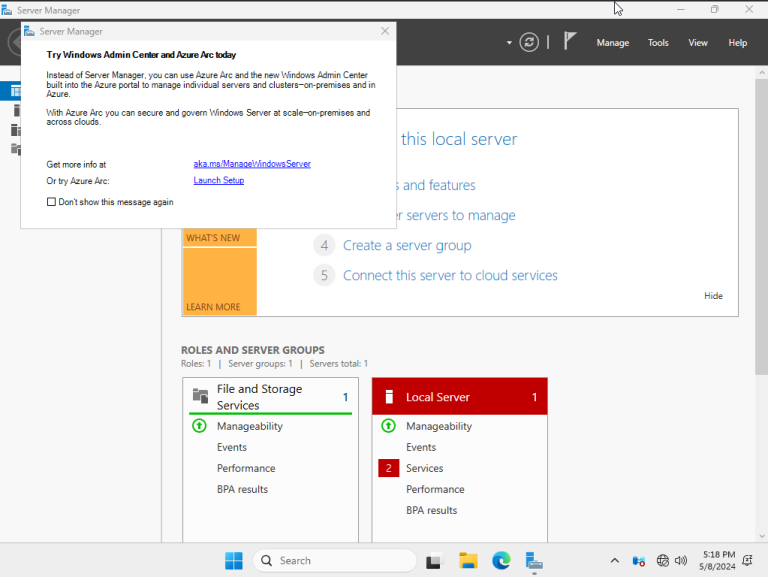The width and height of the screenshot is (768, 577).
Task: Open File and Storage Services tile header
Action: coord(270,396)
